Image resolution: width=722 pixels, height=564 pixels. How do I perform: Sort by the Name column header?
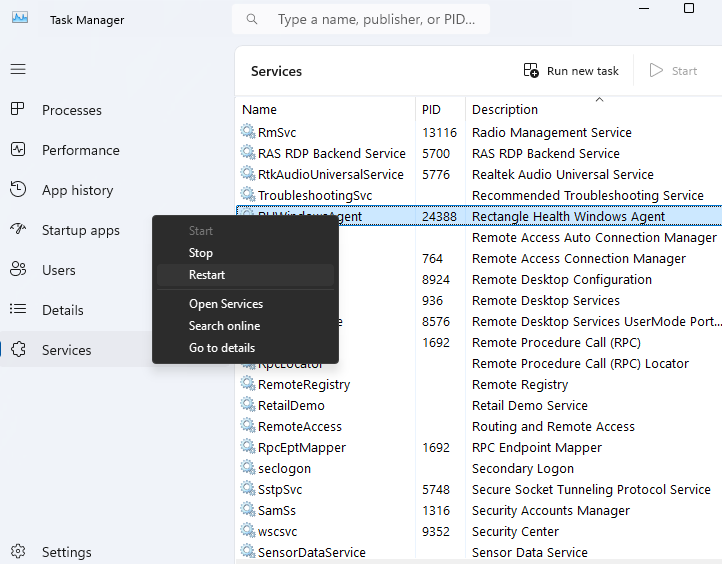coord(259,110)
